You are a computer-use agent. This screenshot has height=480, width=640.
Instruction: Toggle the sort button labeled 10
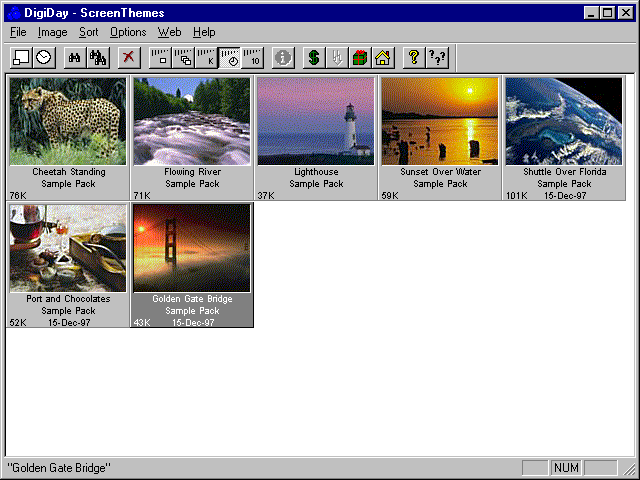[252, 58]
